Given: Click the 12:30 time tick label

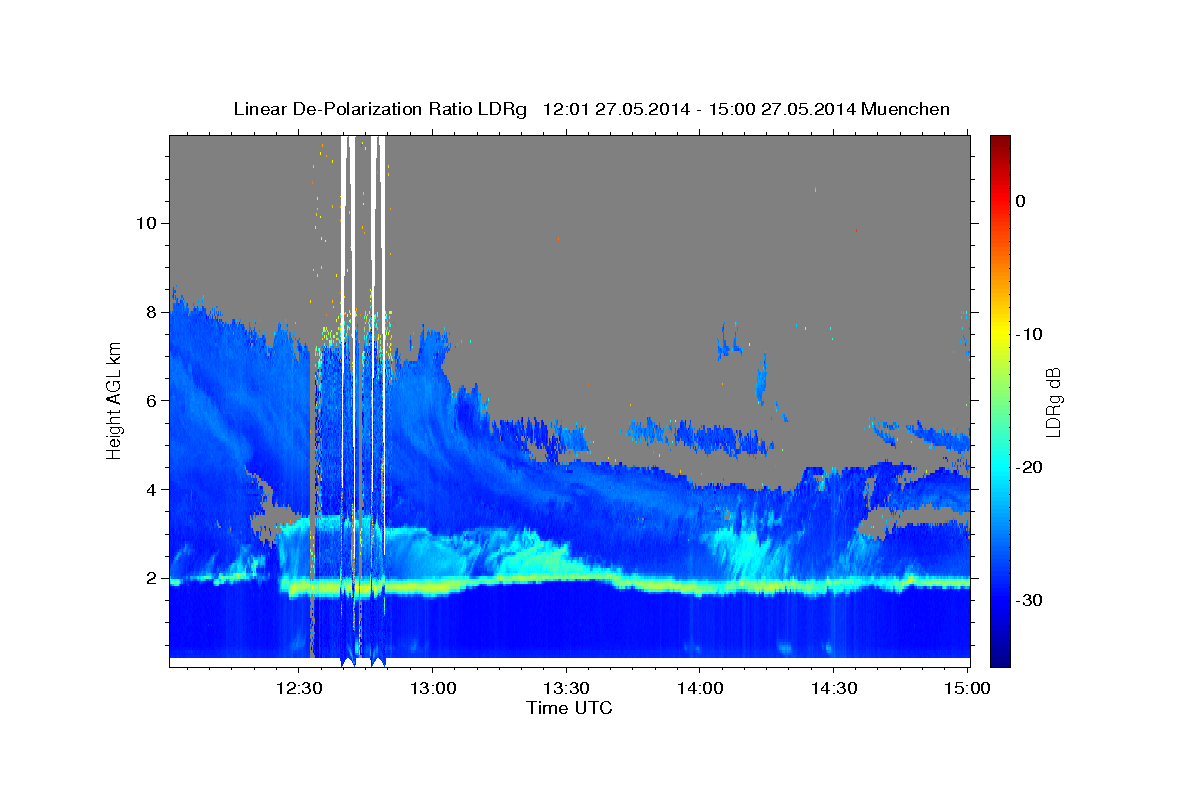Looking at the screenshot, I should coord(299,688).
